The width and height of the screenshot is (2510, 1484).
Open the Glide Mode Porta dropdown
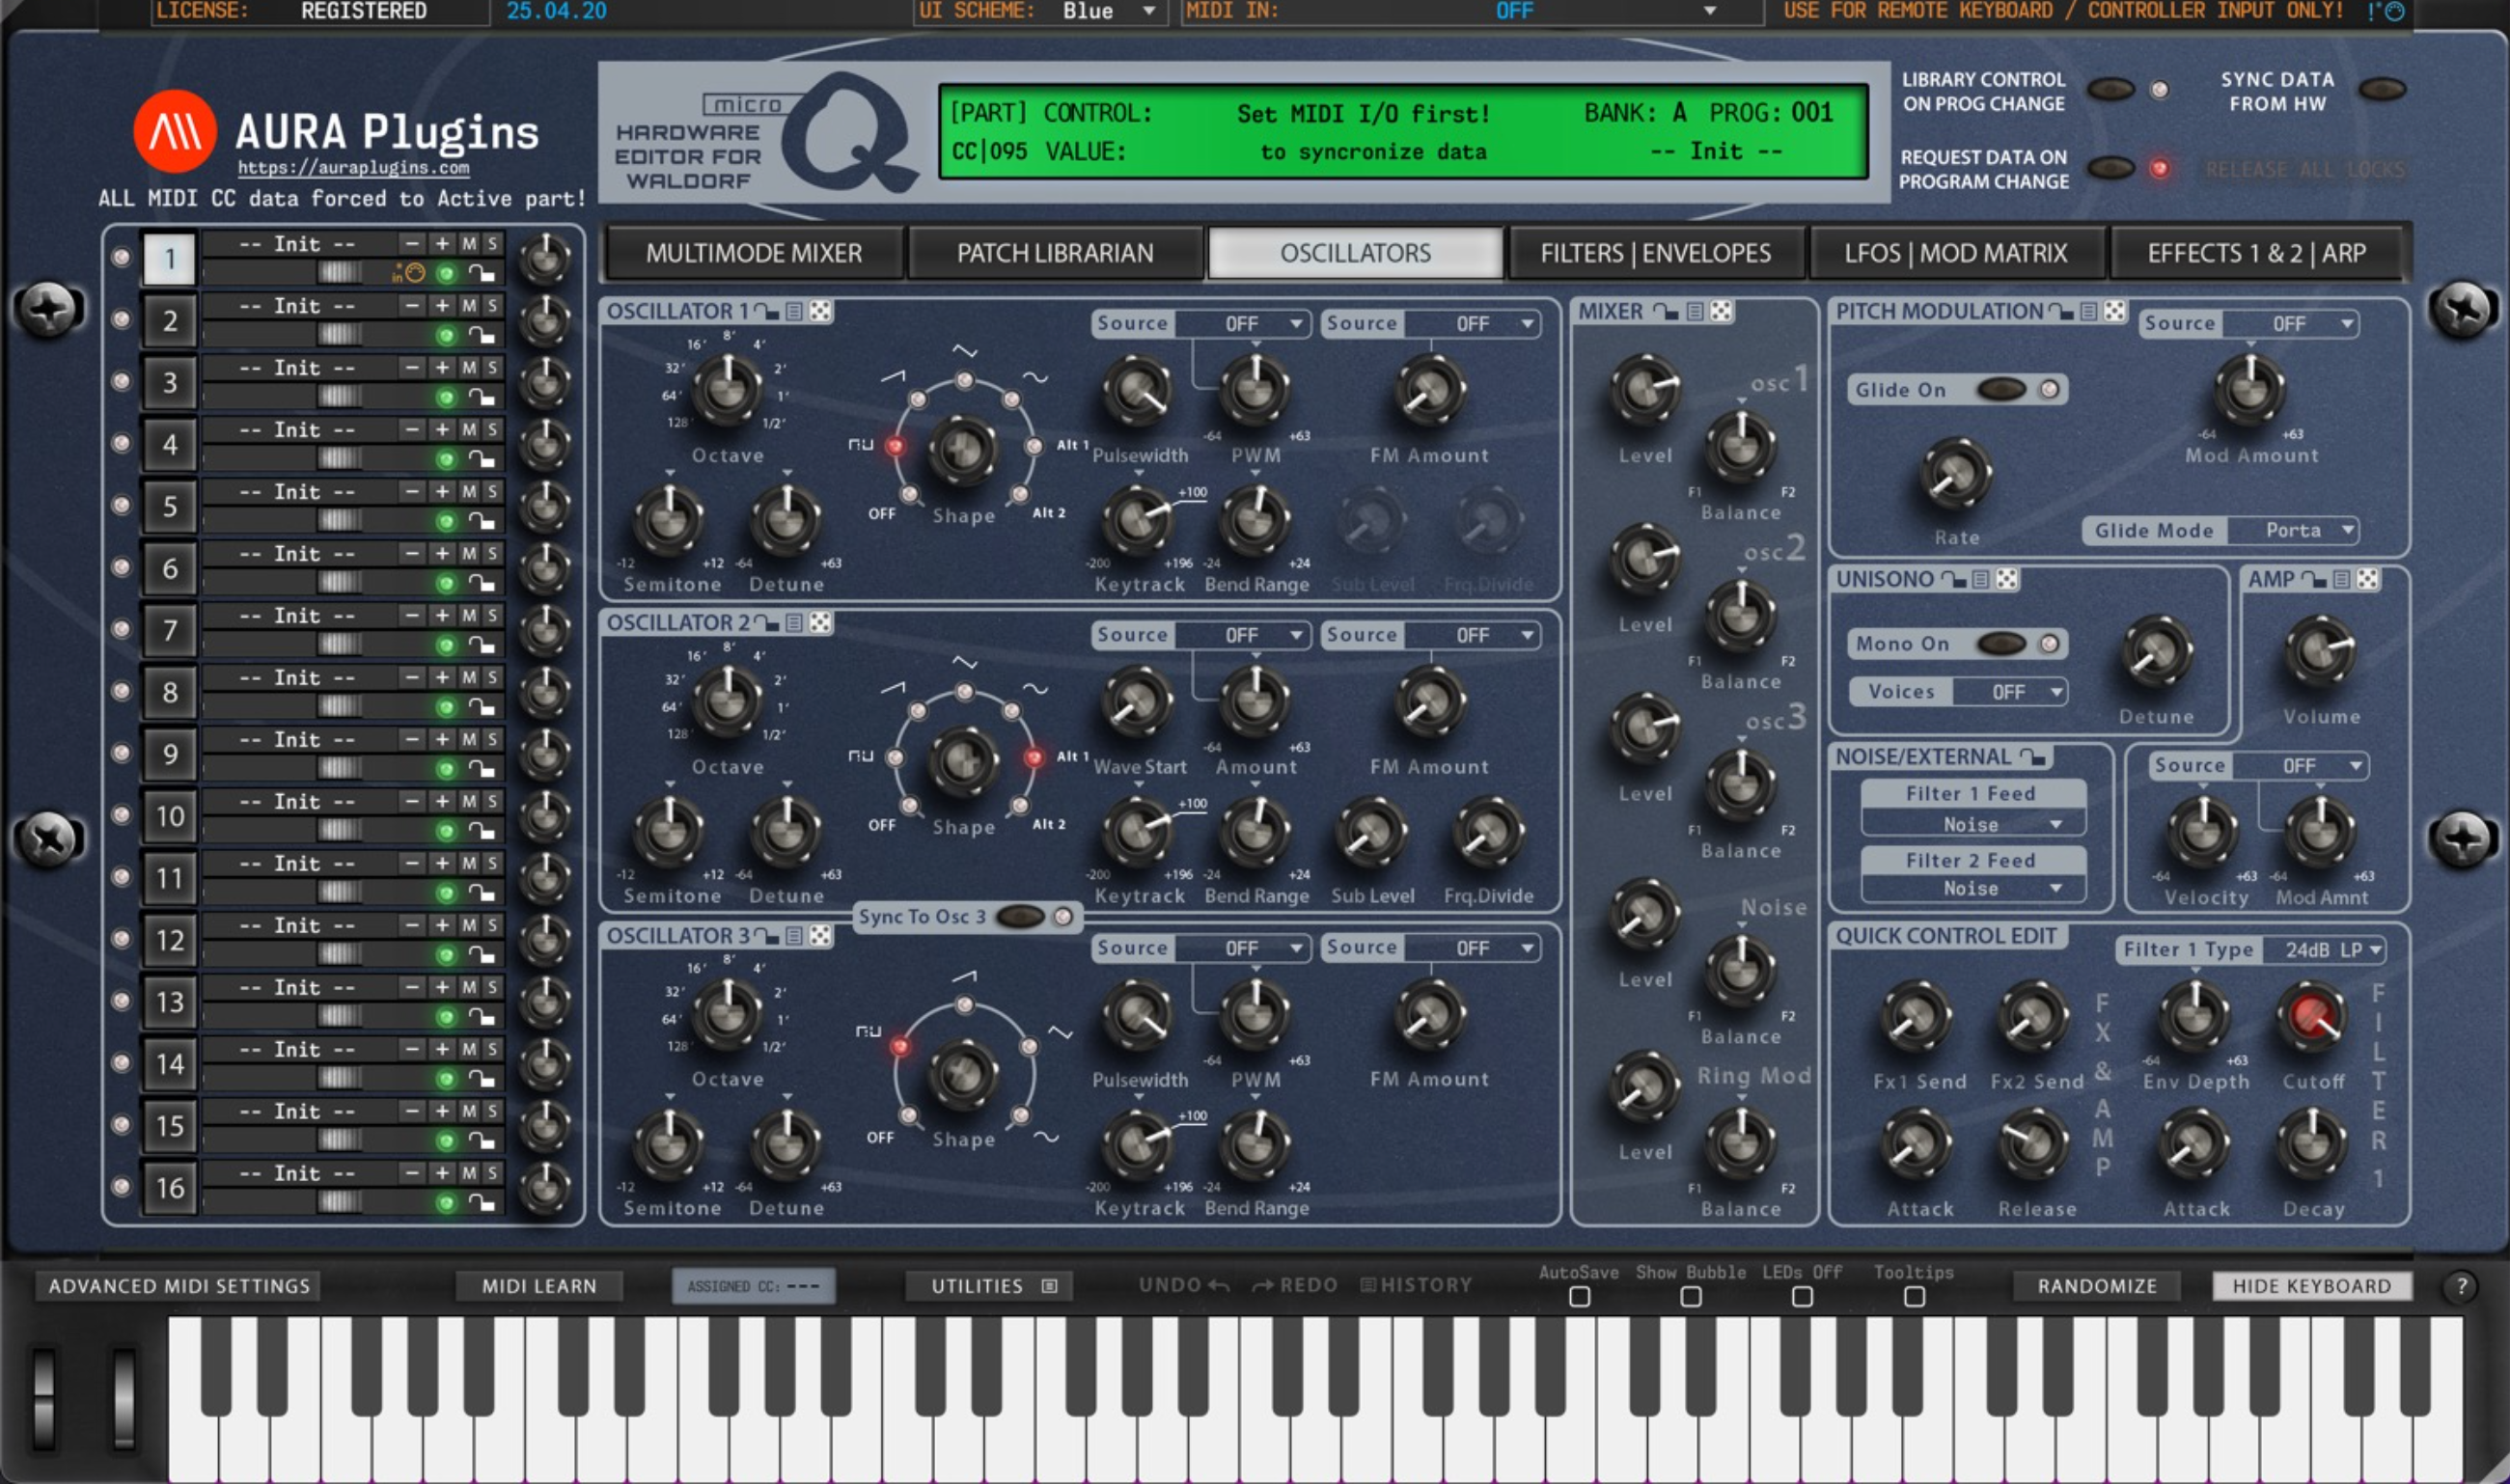pyautogui.click(x=2293, y=530)
